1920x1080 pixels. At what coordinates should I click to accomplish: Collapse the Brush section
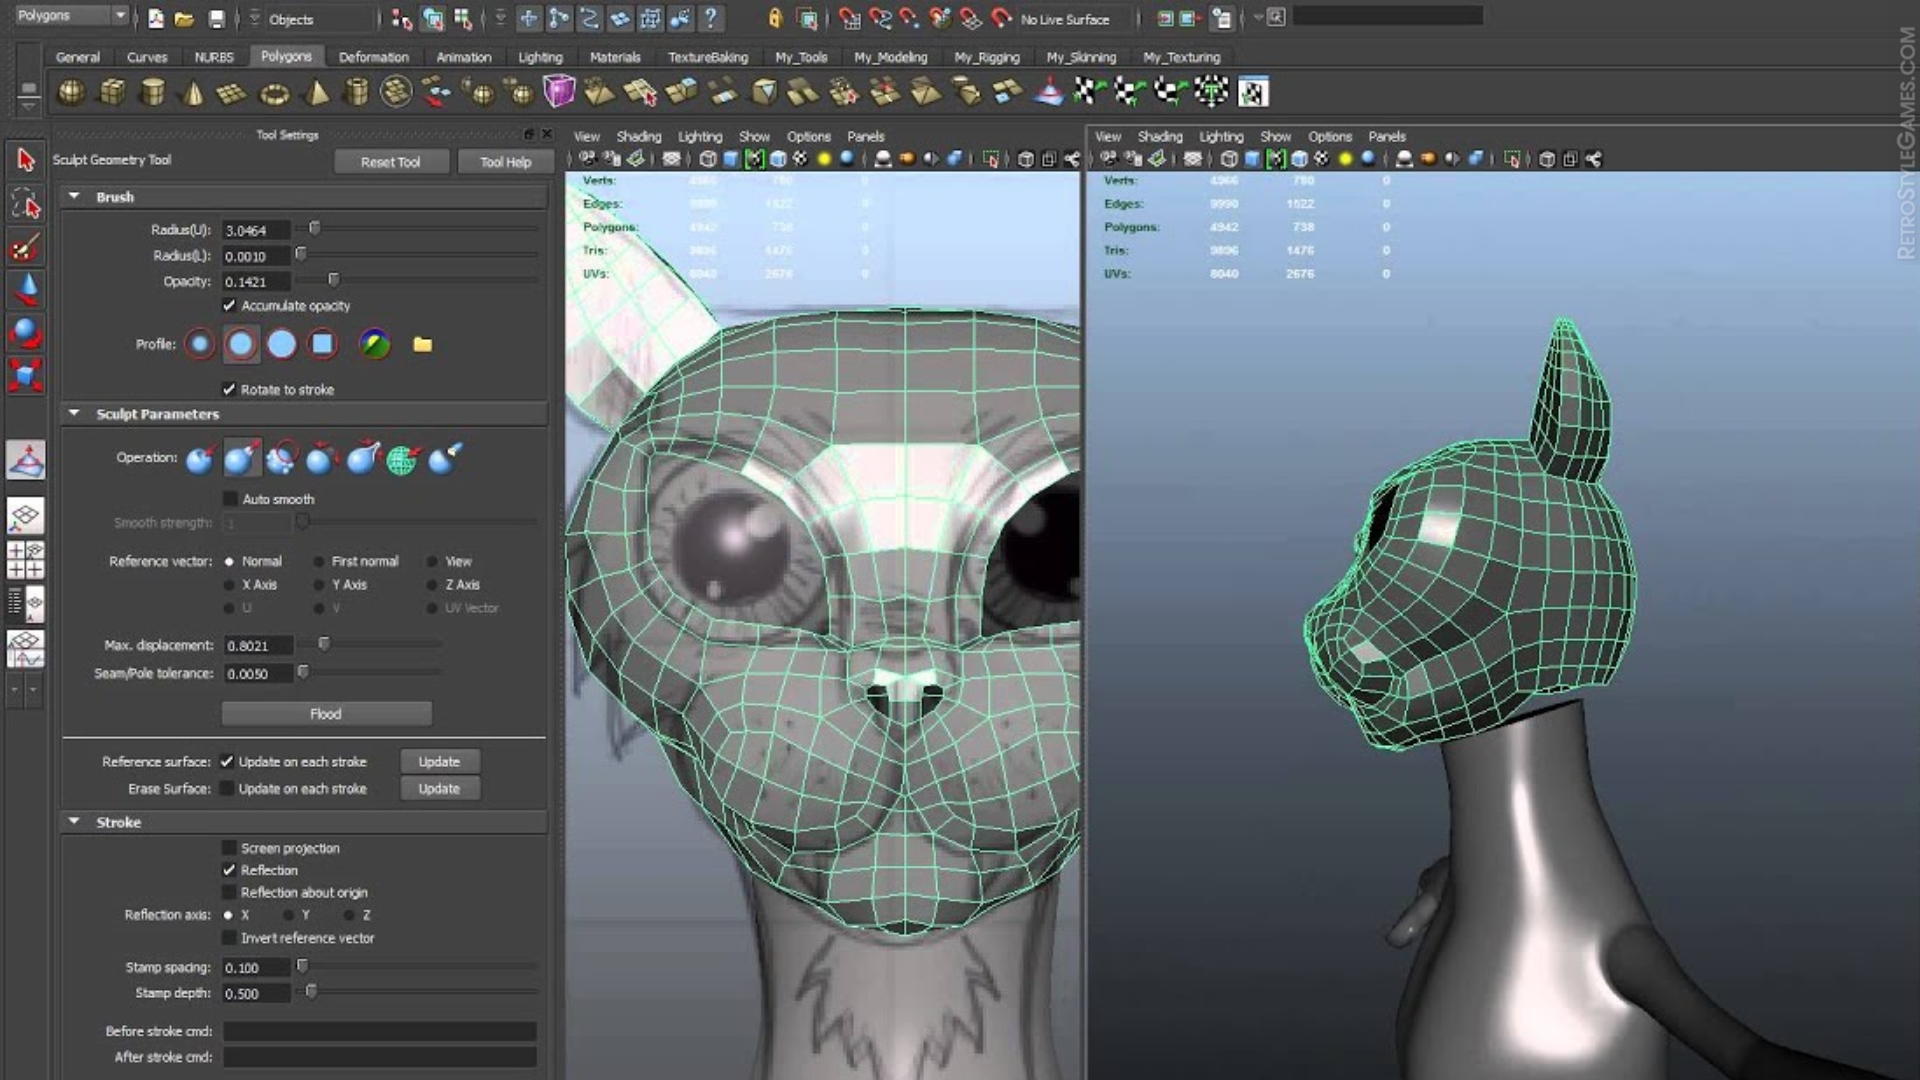pos(72,197)
